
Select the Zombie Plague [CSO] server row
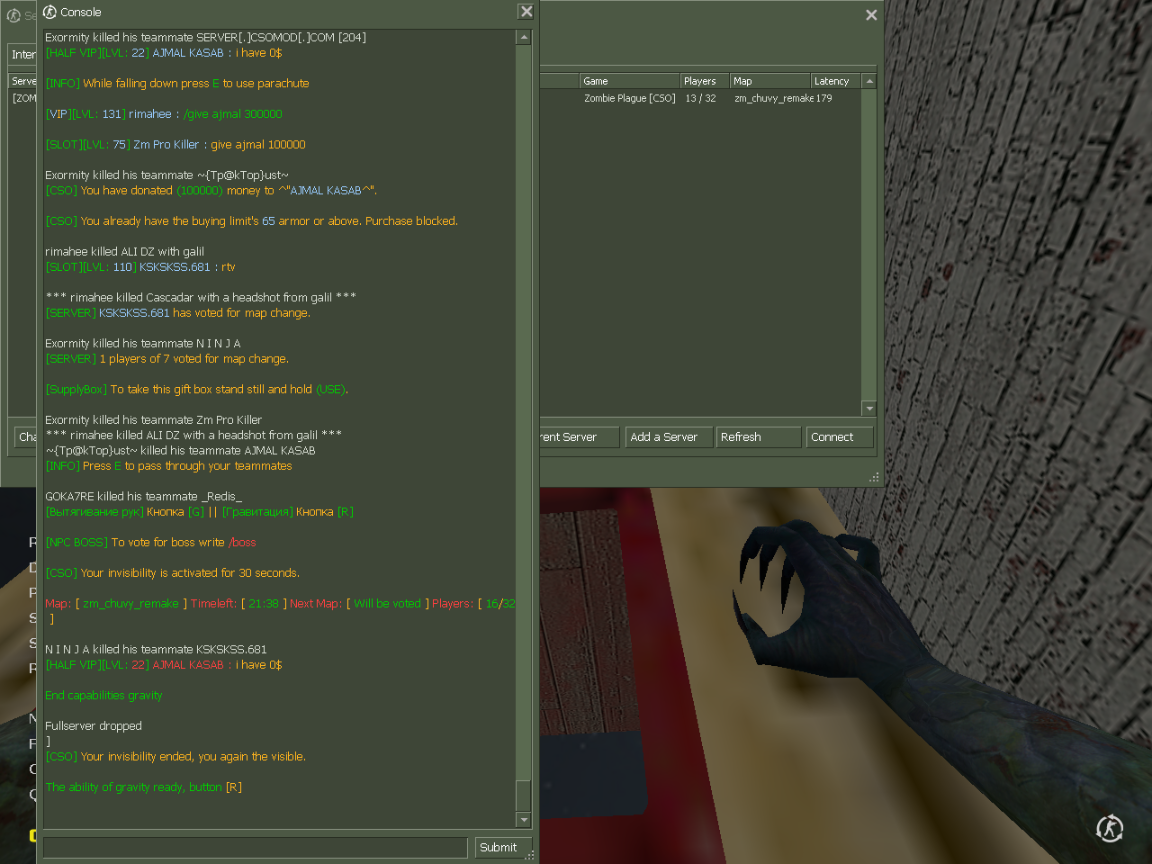coord(700,99)
